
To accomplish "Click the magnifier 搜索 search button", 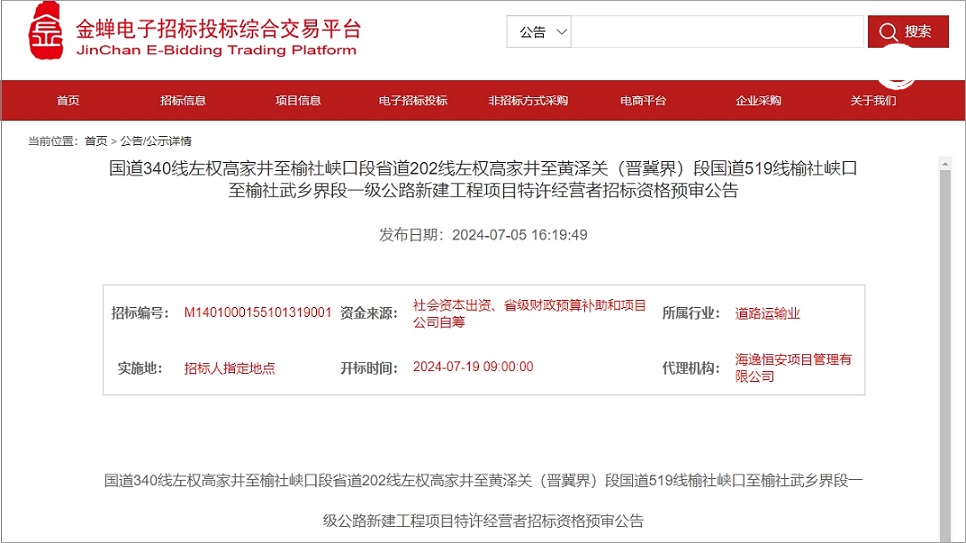I will click(x=907, y=32).
